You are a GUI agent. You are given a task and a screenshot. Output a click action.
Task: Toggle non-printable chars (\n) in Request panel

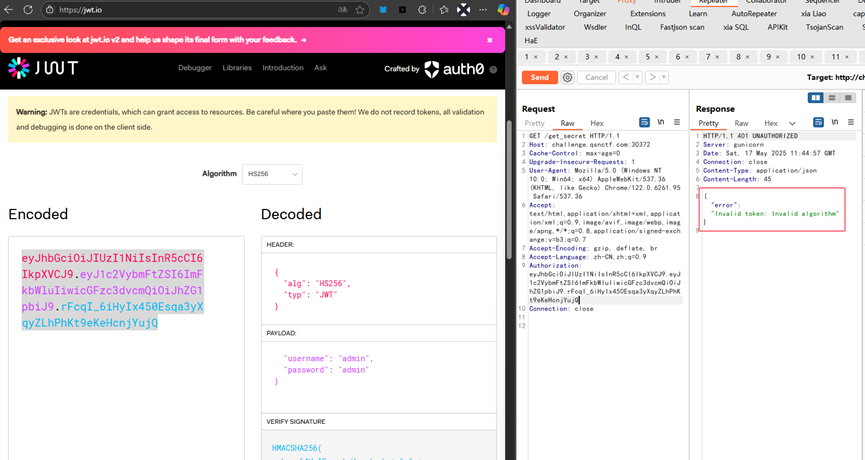point(660,122)
